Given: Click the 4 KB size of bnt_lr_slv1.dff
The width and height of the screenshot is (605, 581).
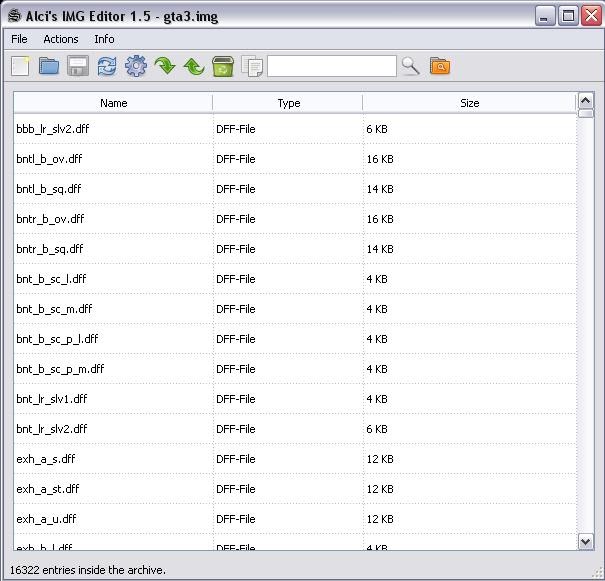Looking at the screenshot, I should (x=377, y=399).
